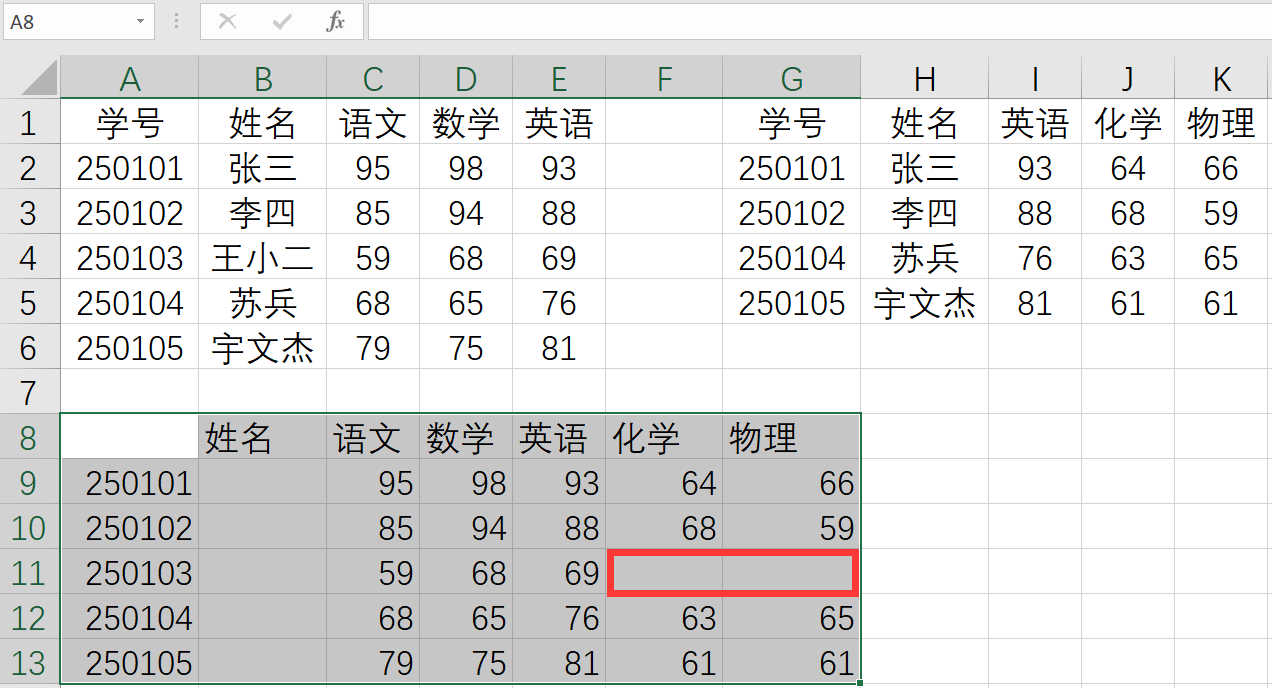
Task: Click the fill handle at selection corner
Action: click(x=860, y=684)
